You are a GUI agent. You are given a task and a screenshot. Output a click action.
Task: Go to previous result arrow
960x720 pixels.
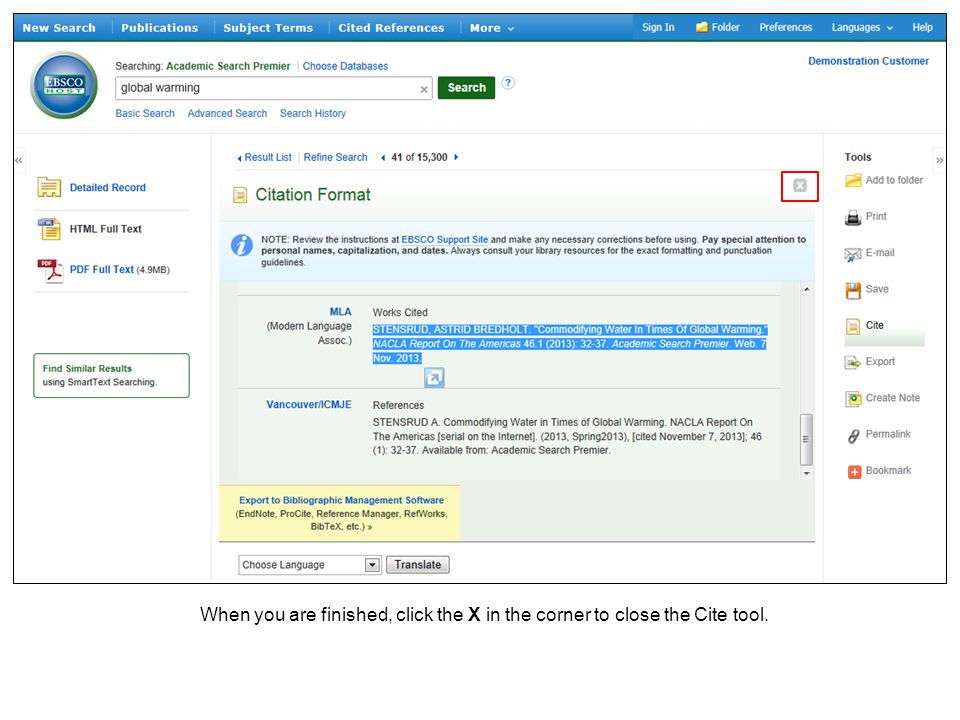(x=383, y=157)
